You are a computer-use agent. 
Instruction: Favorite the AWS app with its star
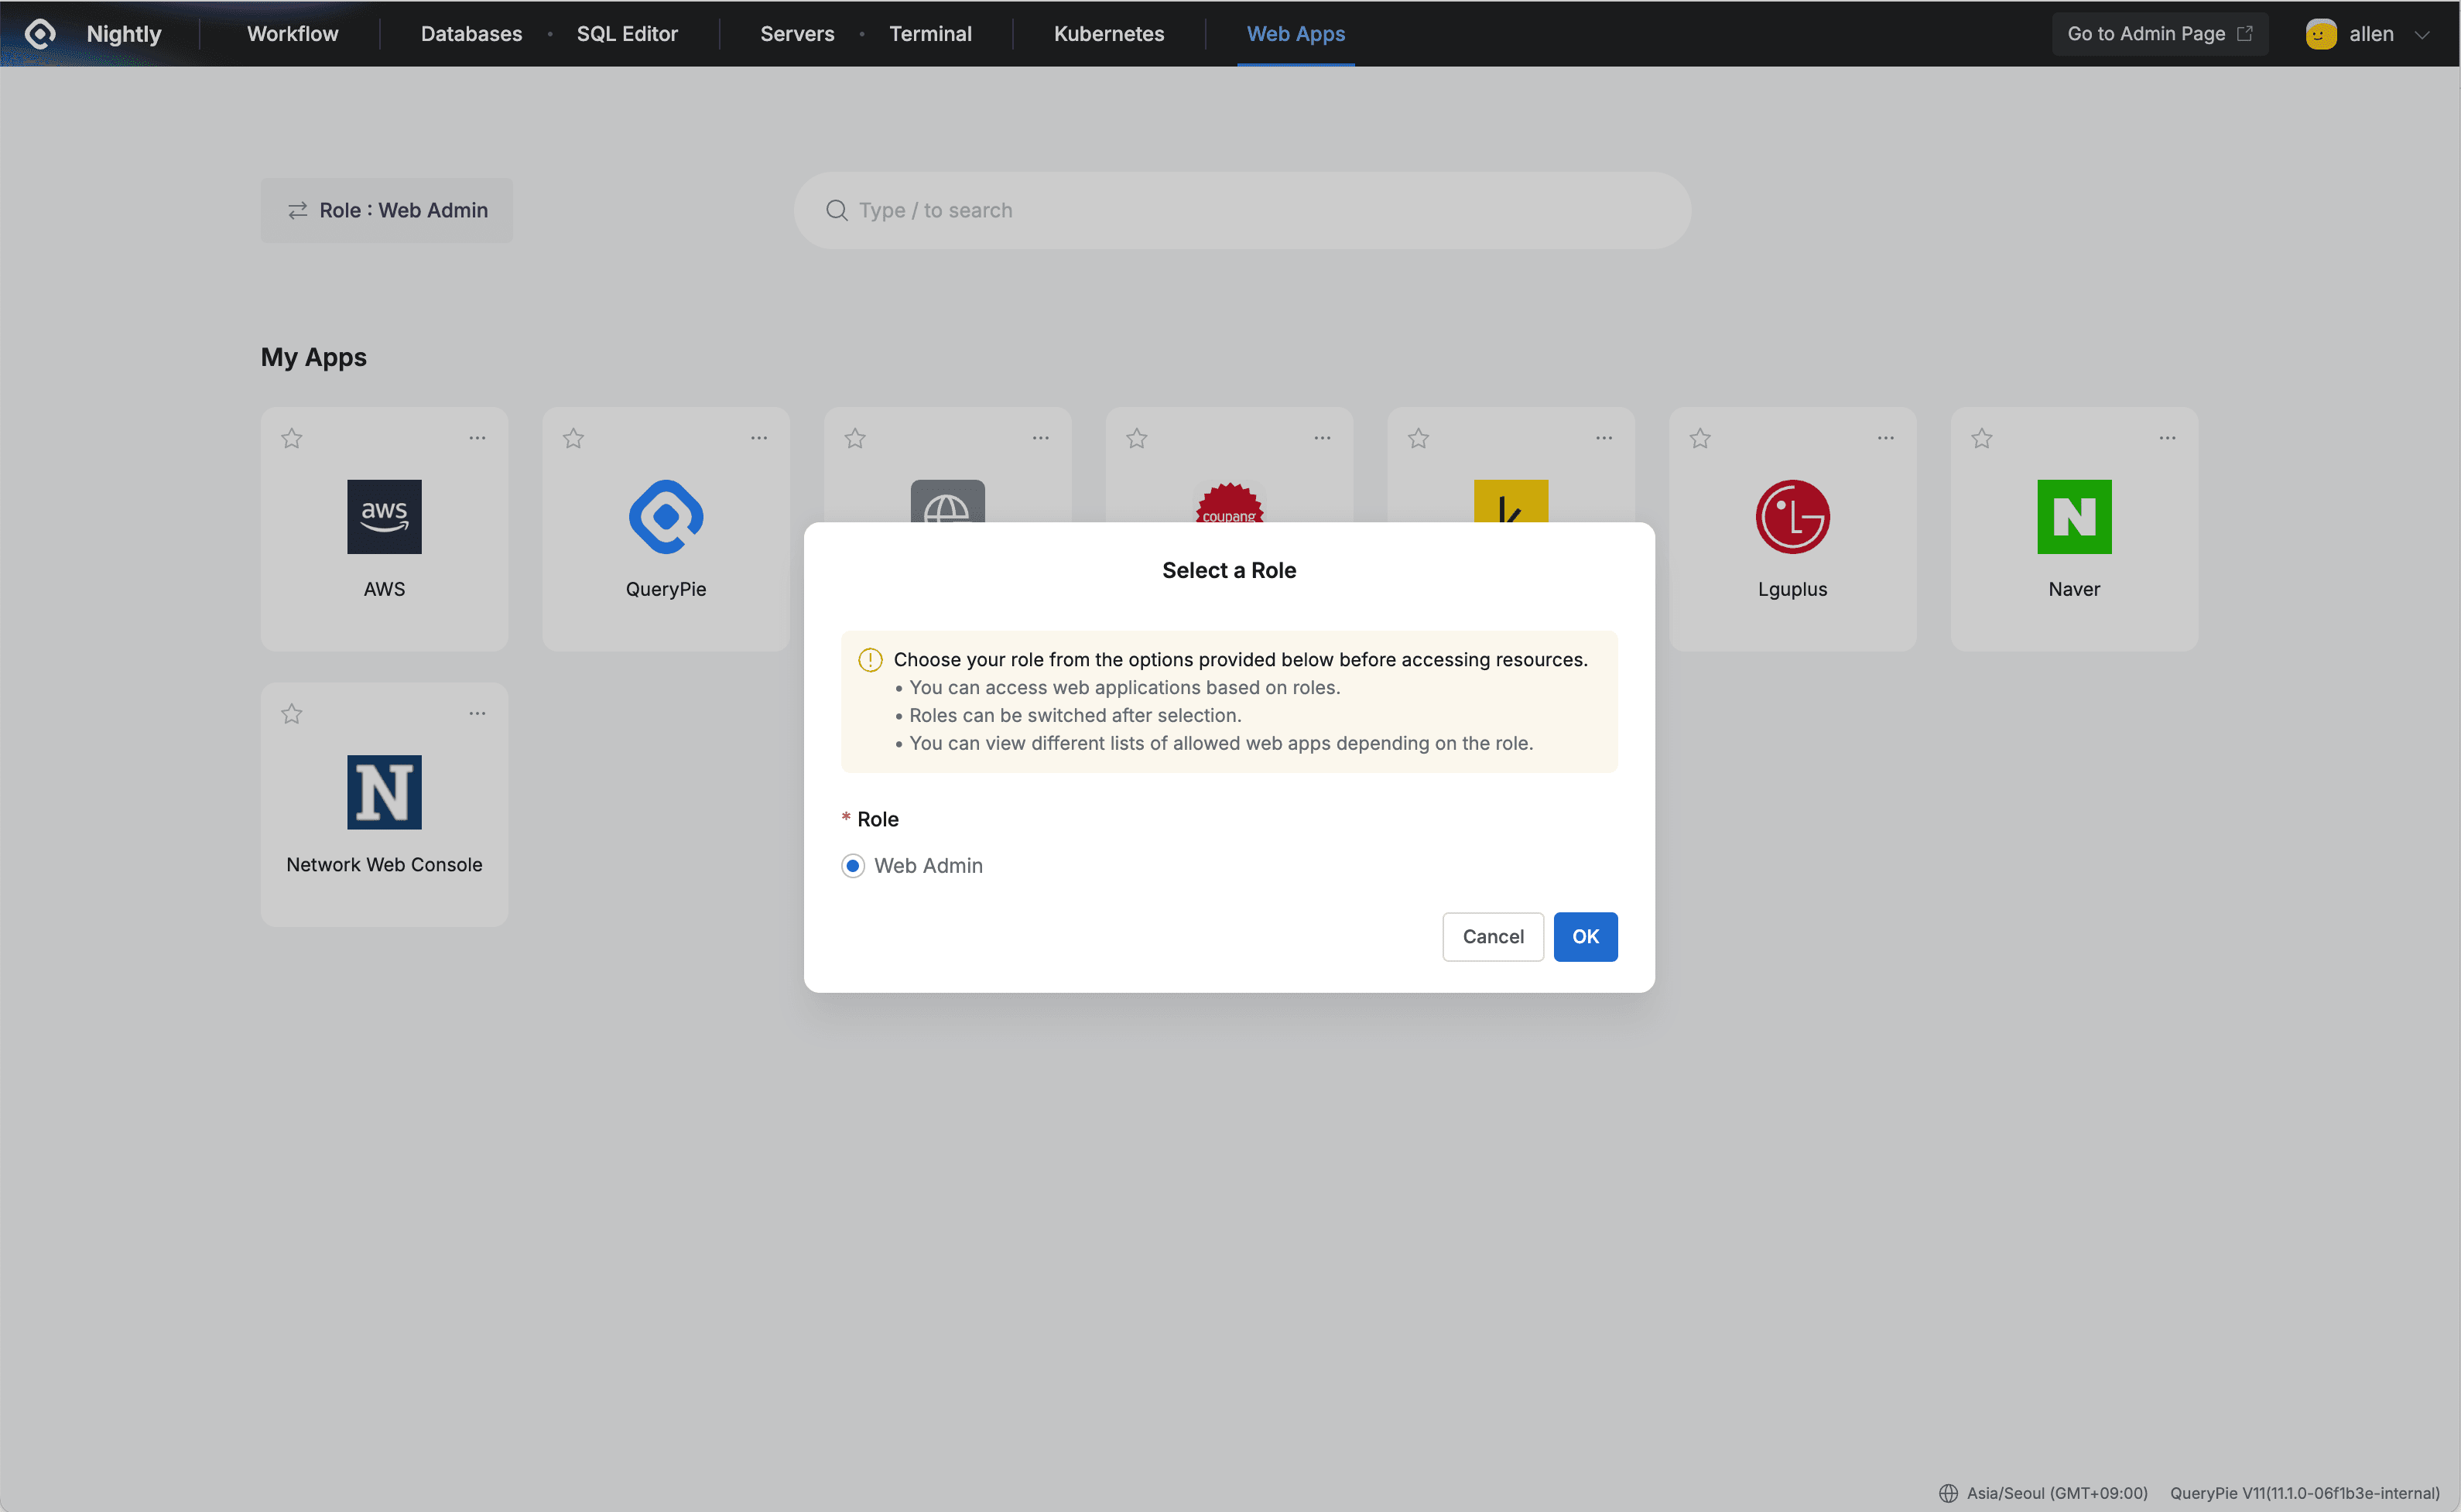(x=291, y=437)
